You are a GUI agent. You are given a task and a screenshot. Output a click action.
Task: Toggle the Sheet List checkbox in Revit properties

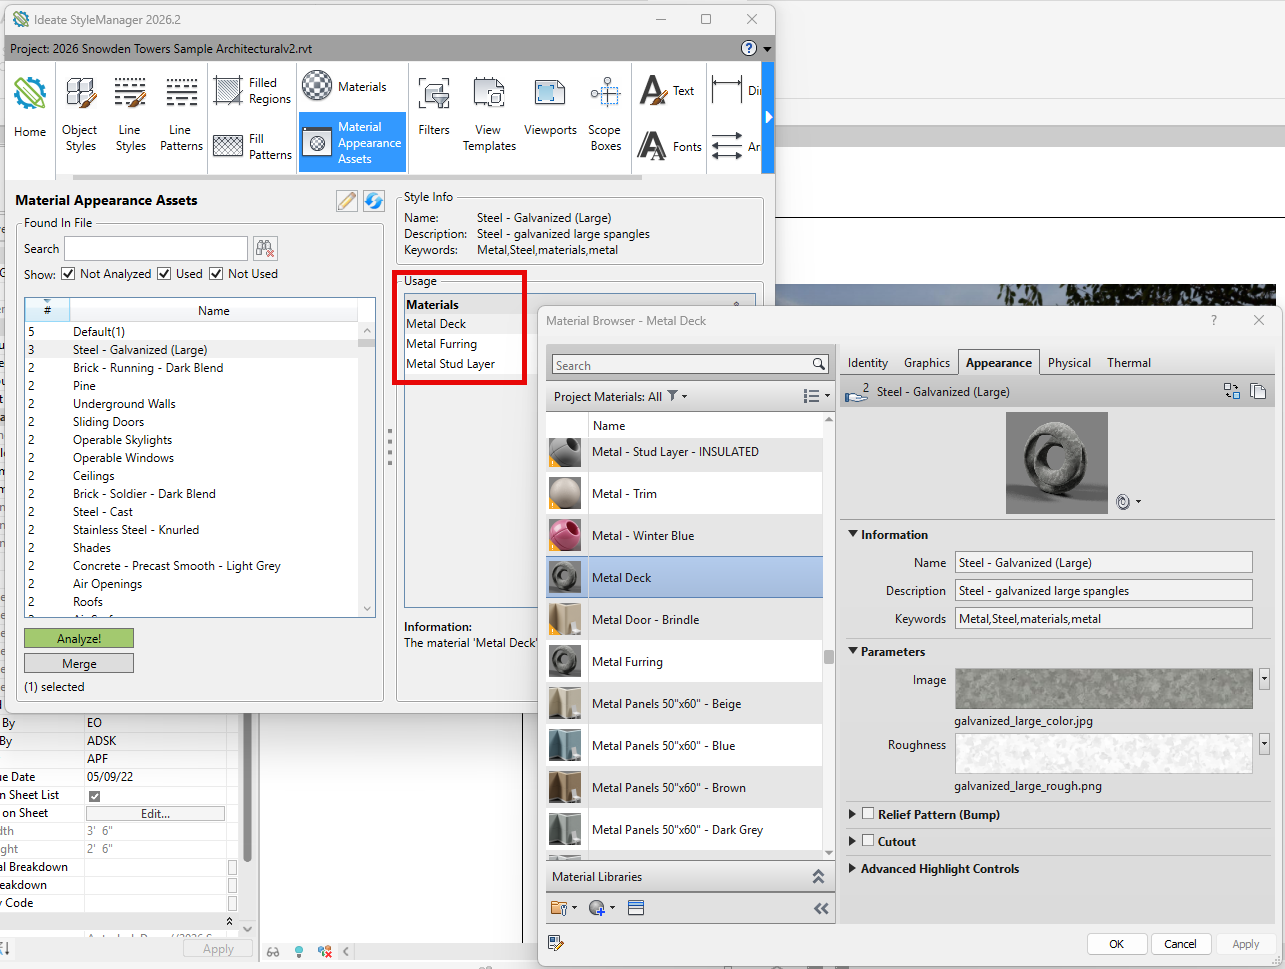95,796
